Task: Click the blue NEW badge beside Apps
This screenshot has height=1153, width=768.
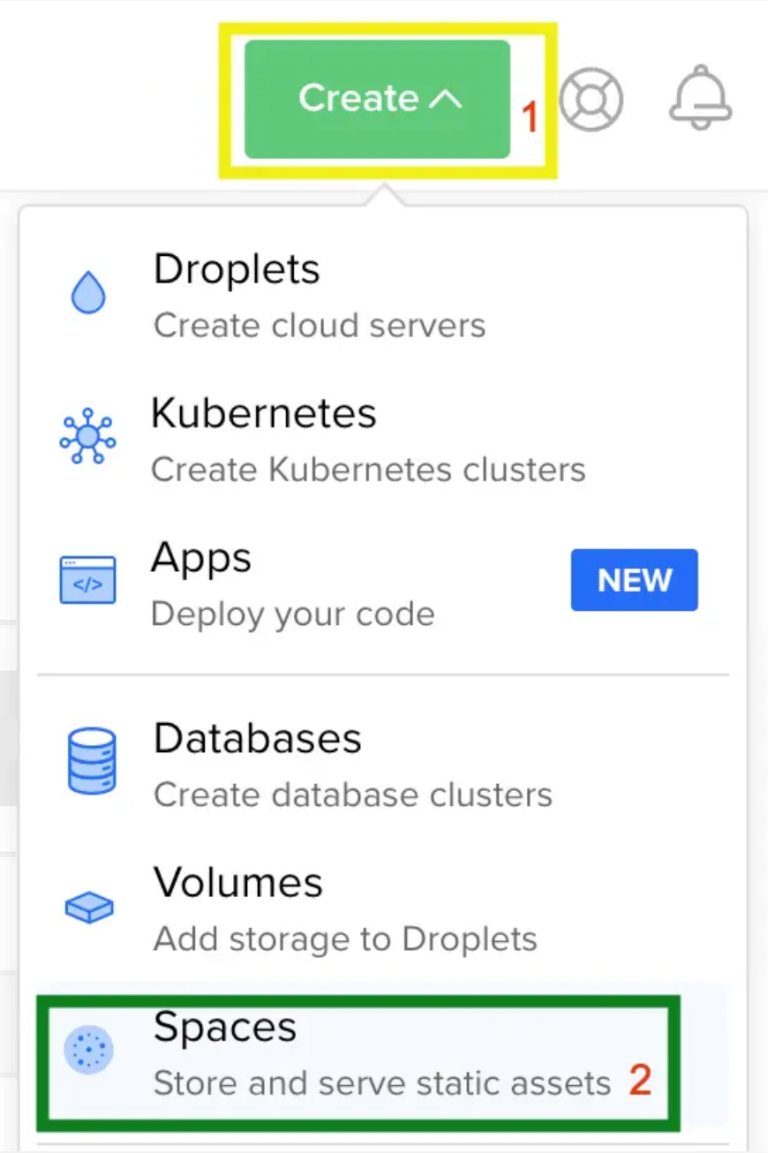Action: (x=634, y=580)
